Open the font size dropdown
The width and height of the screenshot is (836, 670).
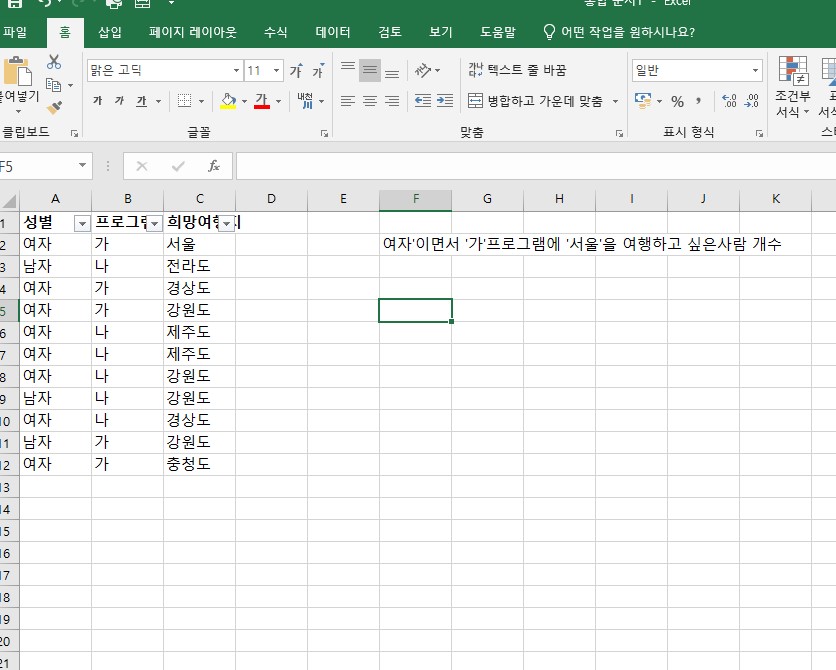pyautogui.click(x=277, y=71)
